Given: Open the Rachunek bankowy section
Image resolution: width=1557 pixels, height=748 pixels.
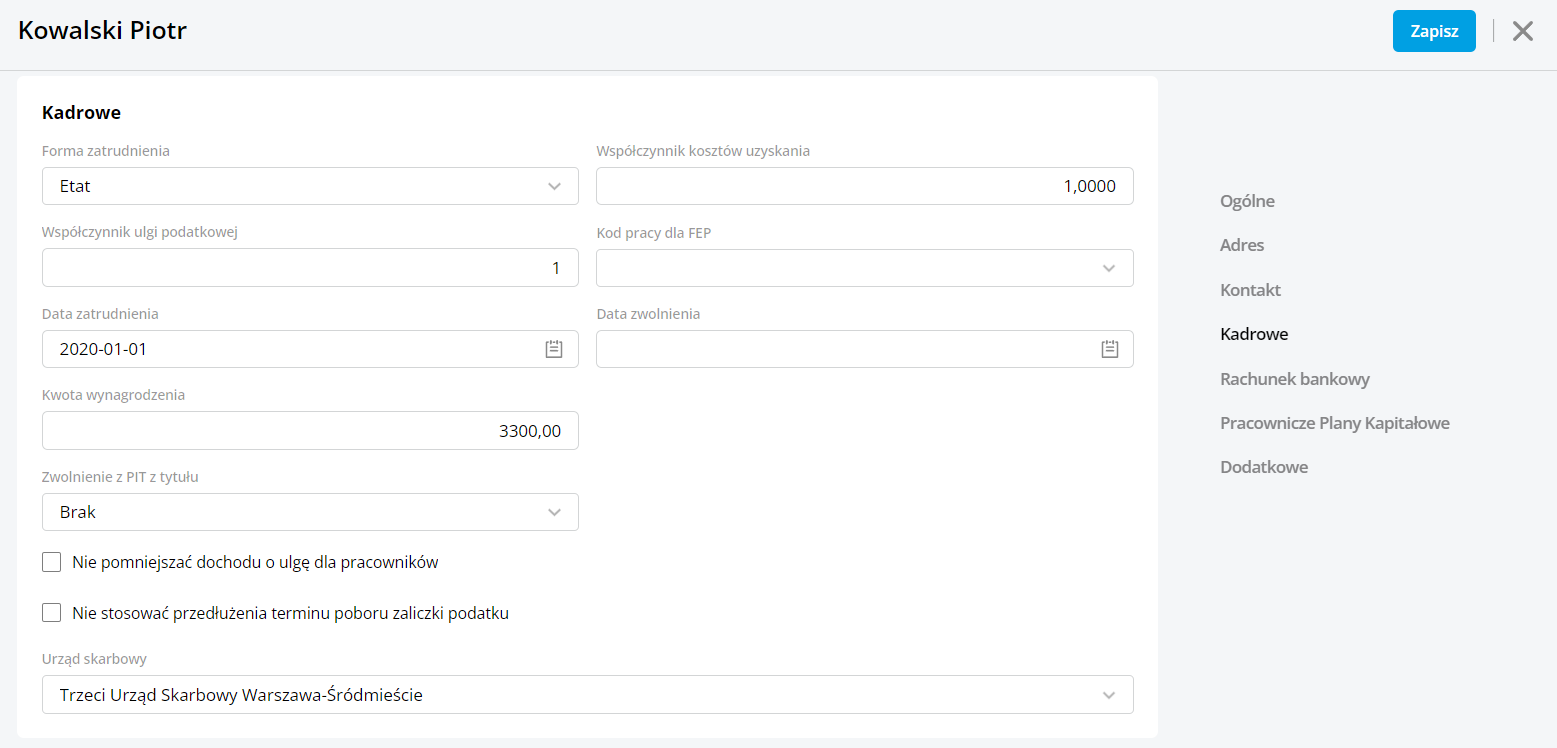Looking at the screenshot, I should 1294,379.
